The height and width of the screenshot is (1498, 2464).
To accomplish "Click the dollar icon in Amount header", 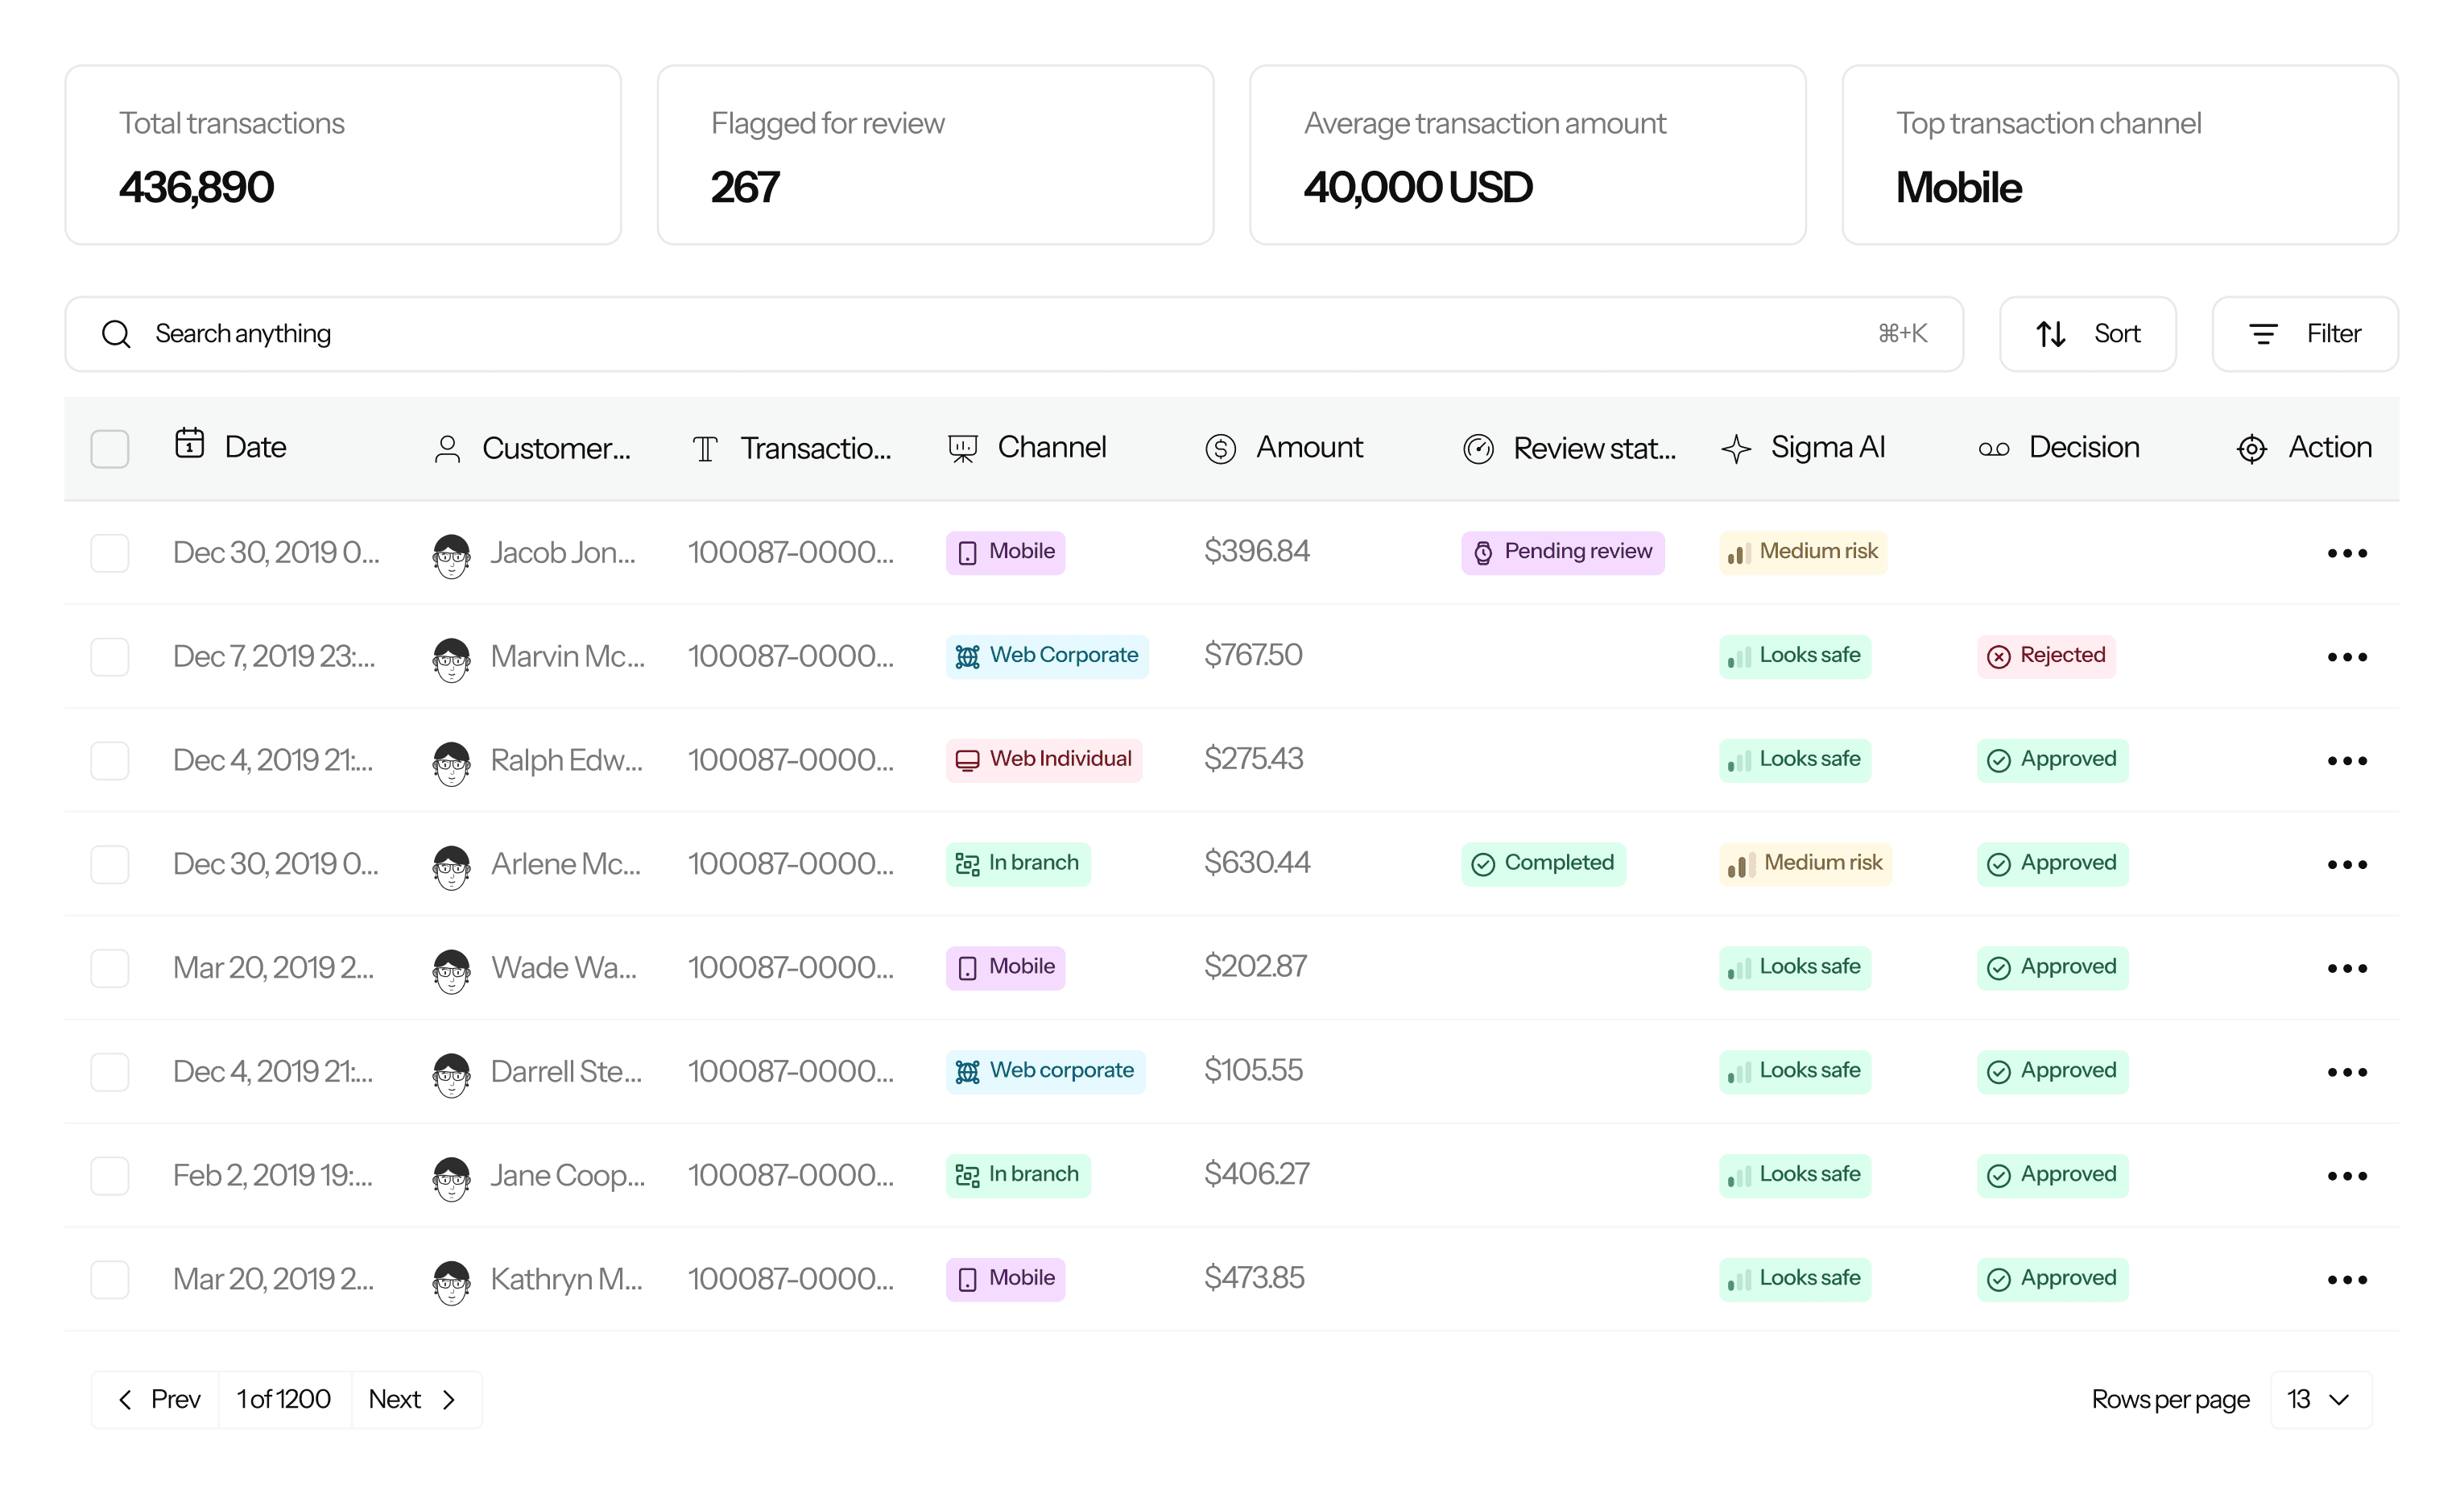I will pos(1220,449).
